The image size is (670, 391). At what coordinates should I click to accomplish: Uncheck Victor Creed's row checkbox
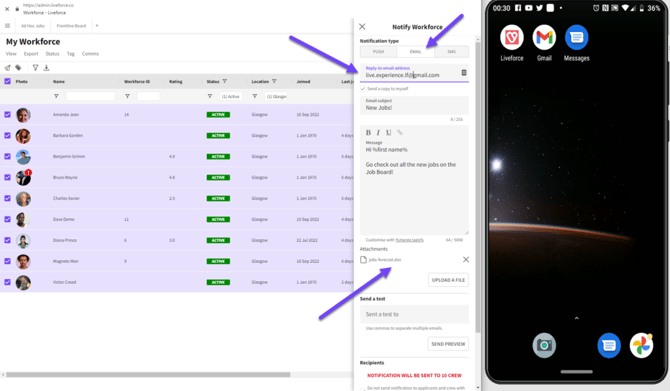(x=7, y=282)
